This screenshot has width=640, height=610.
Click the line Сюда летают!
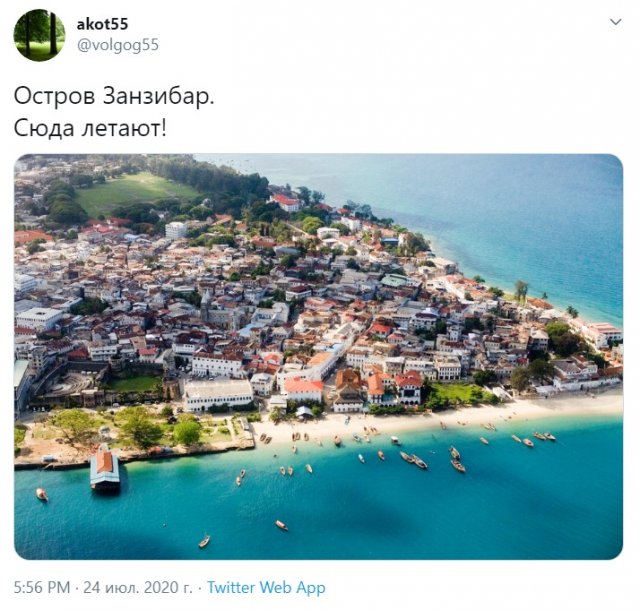tap(90, 128)
